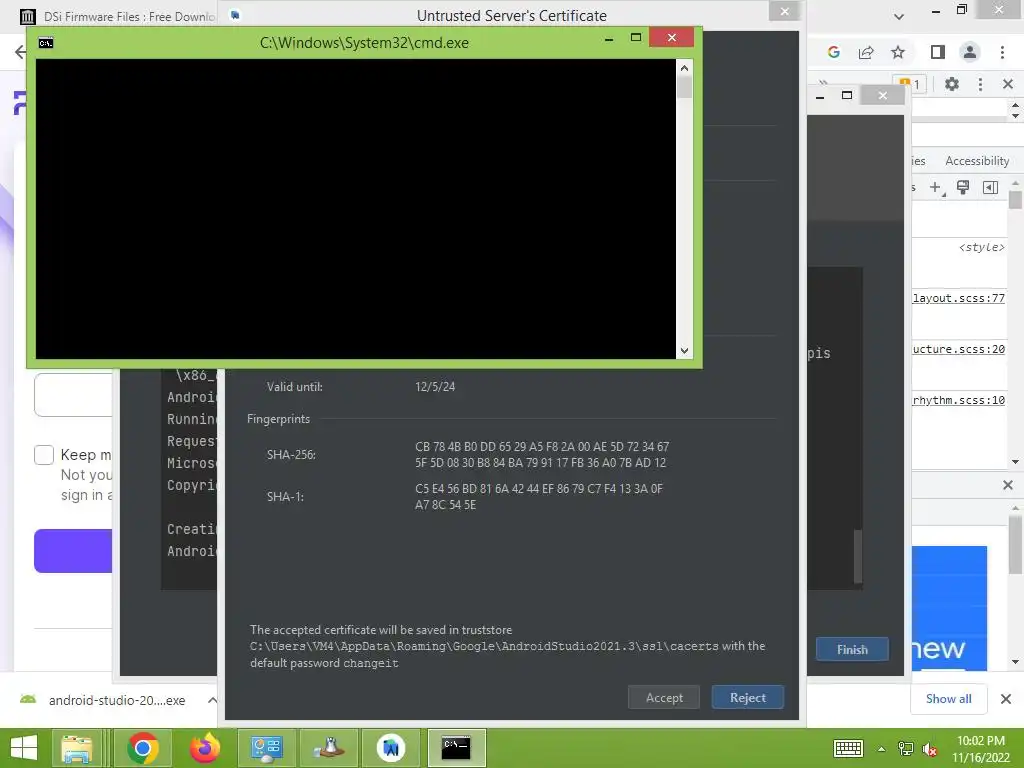The width and height of the screenshot is (1024, 768).
Task: Open the cmd.exe title bar system icon
Action: click(46, 43)
